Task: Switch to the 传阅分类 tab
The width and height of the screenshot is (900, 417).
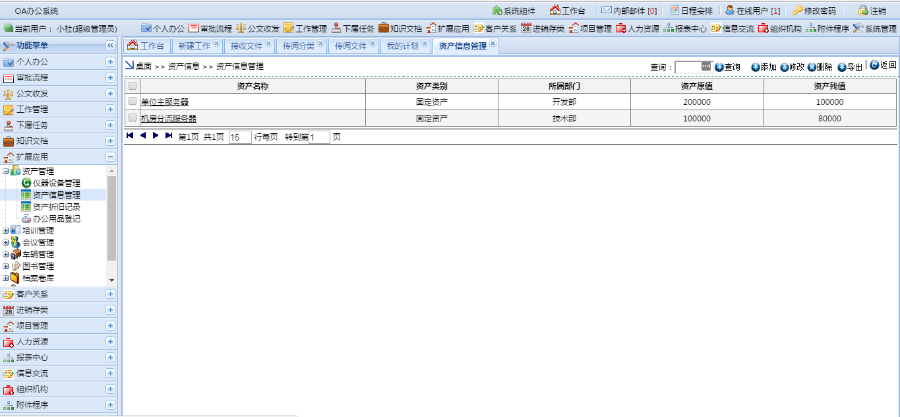Action: [x=301, y=46]
